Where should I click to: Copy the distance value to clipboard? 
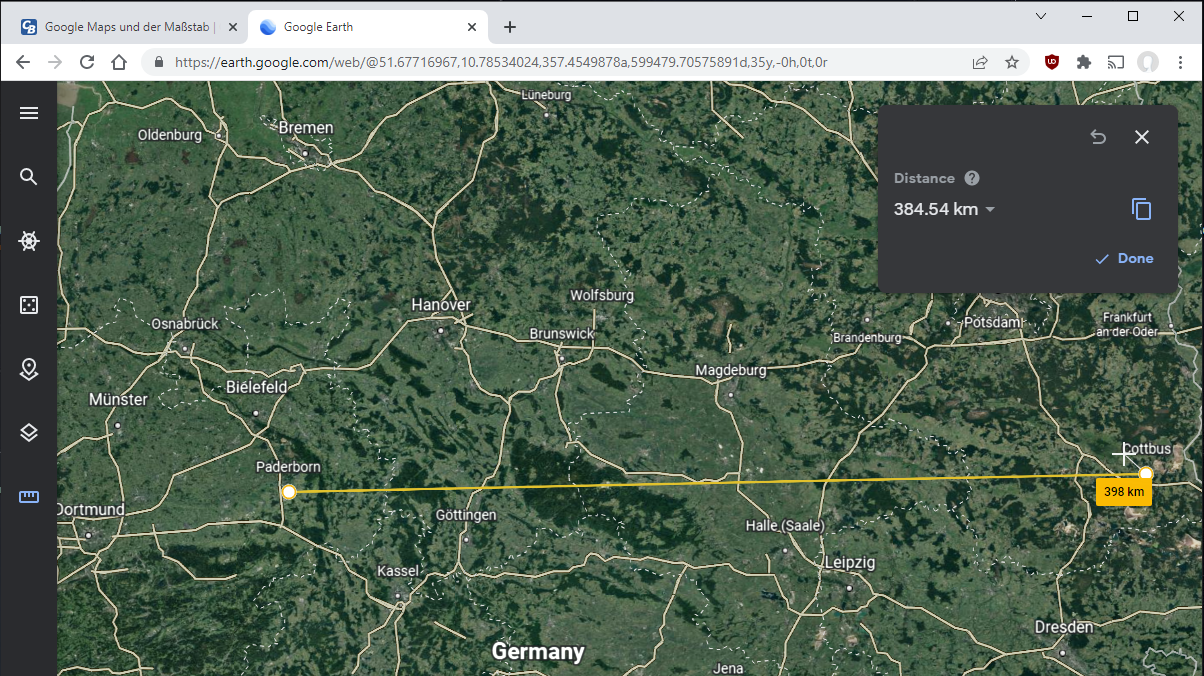click(x=1141, y=209)
